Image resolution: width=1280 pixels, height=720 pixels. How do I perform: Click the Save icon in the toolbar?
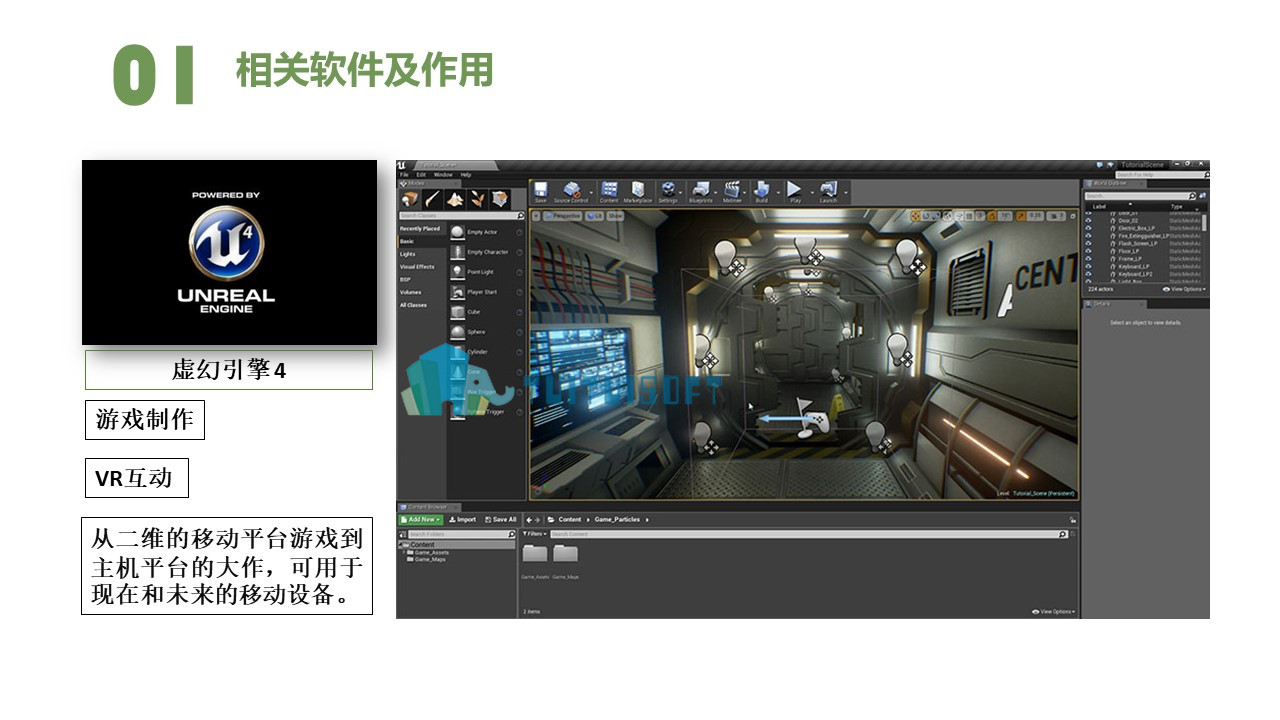coord(540,190)
